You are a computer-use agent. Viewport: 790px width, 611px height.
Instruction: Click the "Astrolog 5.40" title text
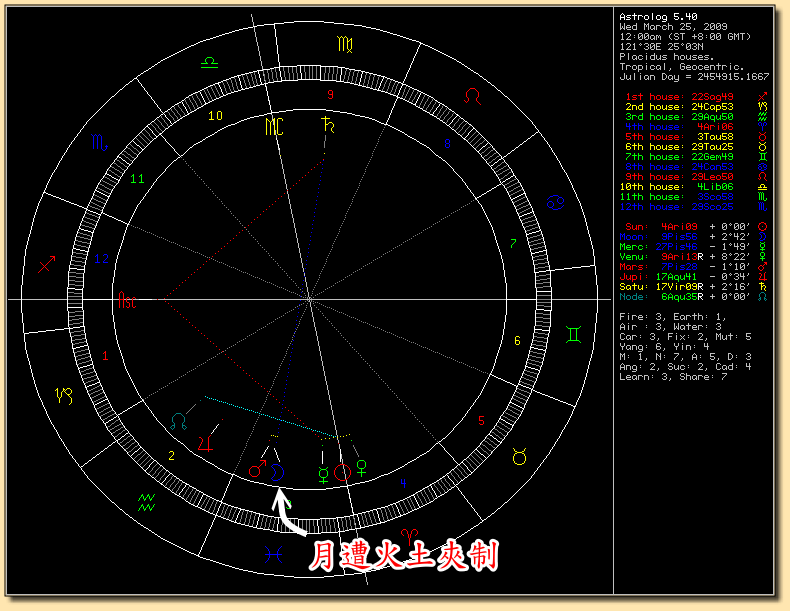pos(658,17)
